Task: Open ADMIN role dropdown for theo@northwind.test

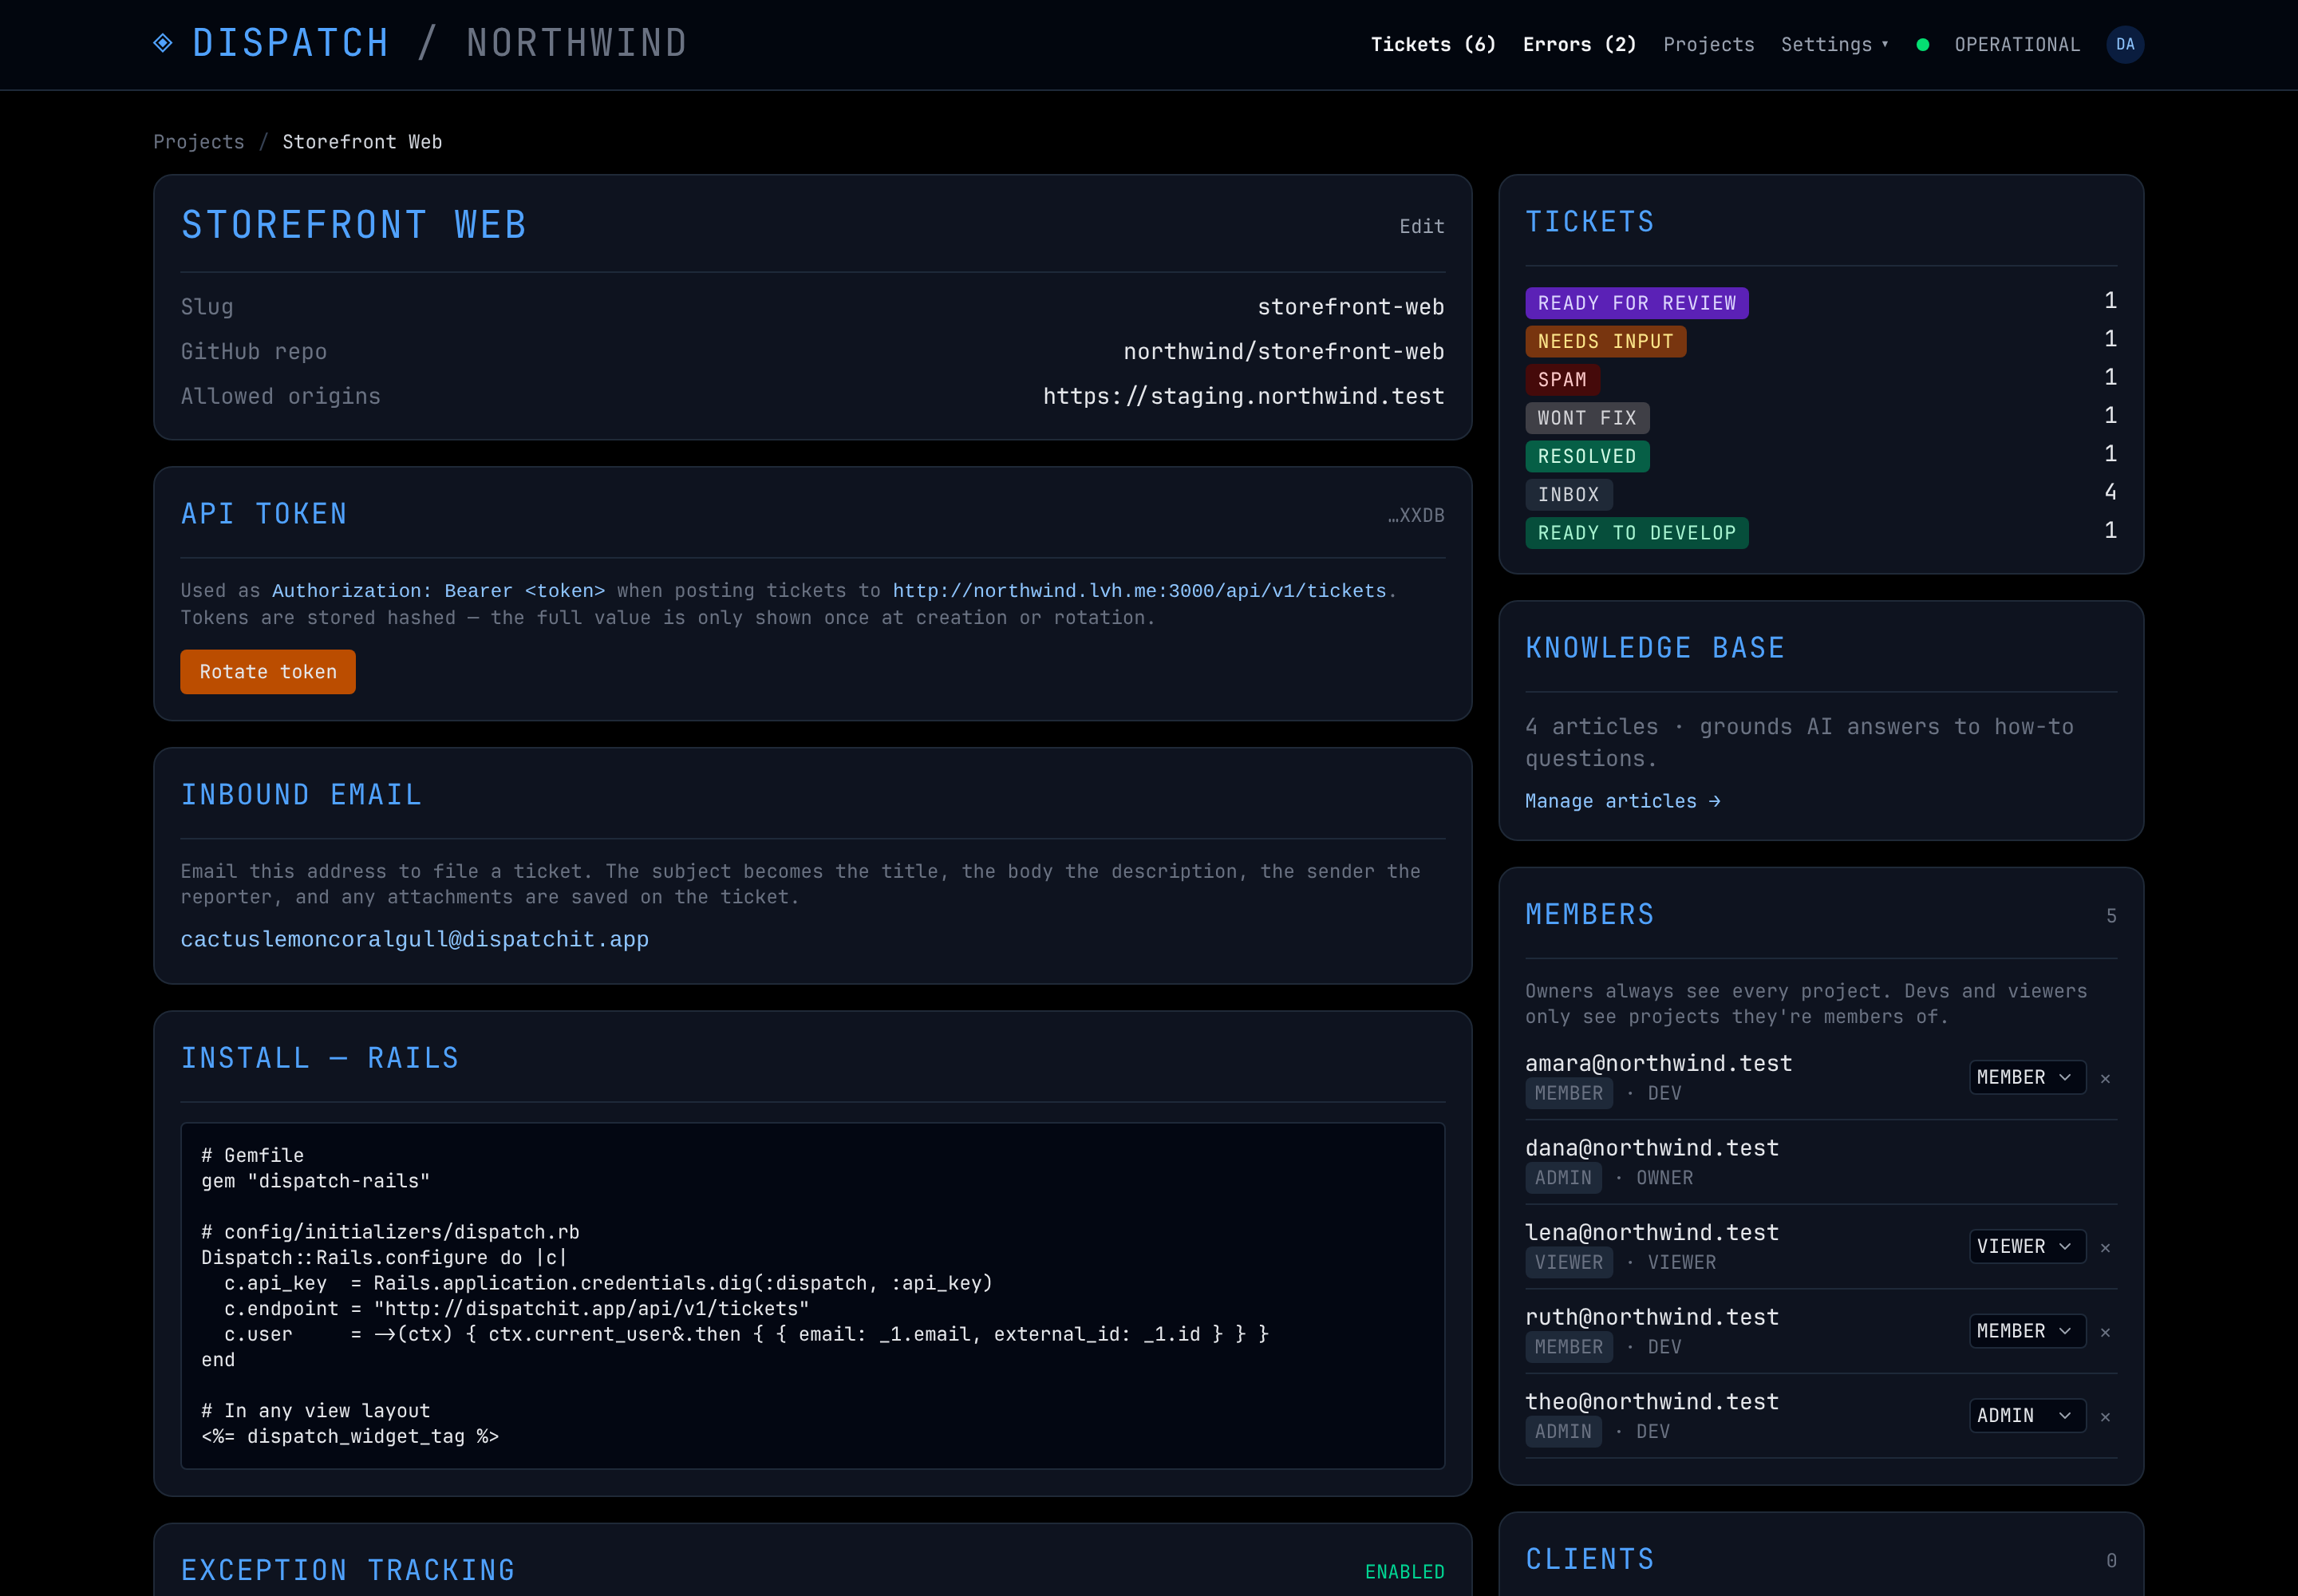Action: (2027, 1415)
